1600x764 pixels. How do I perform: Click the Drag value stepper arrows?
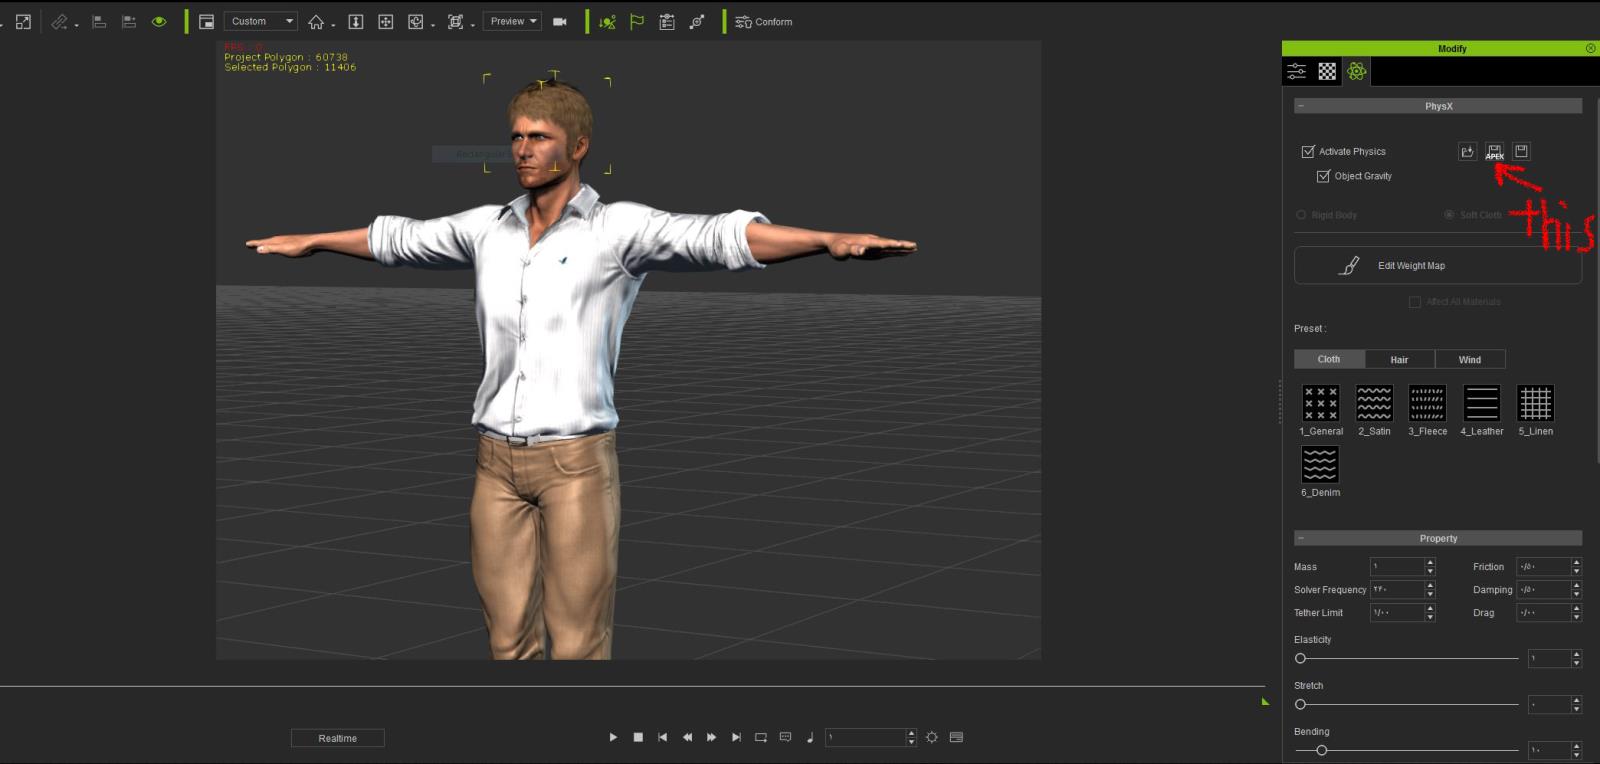[1577, 613]
